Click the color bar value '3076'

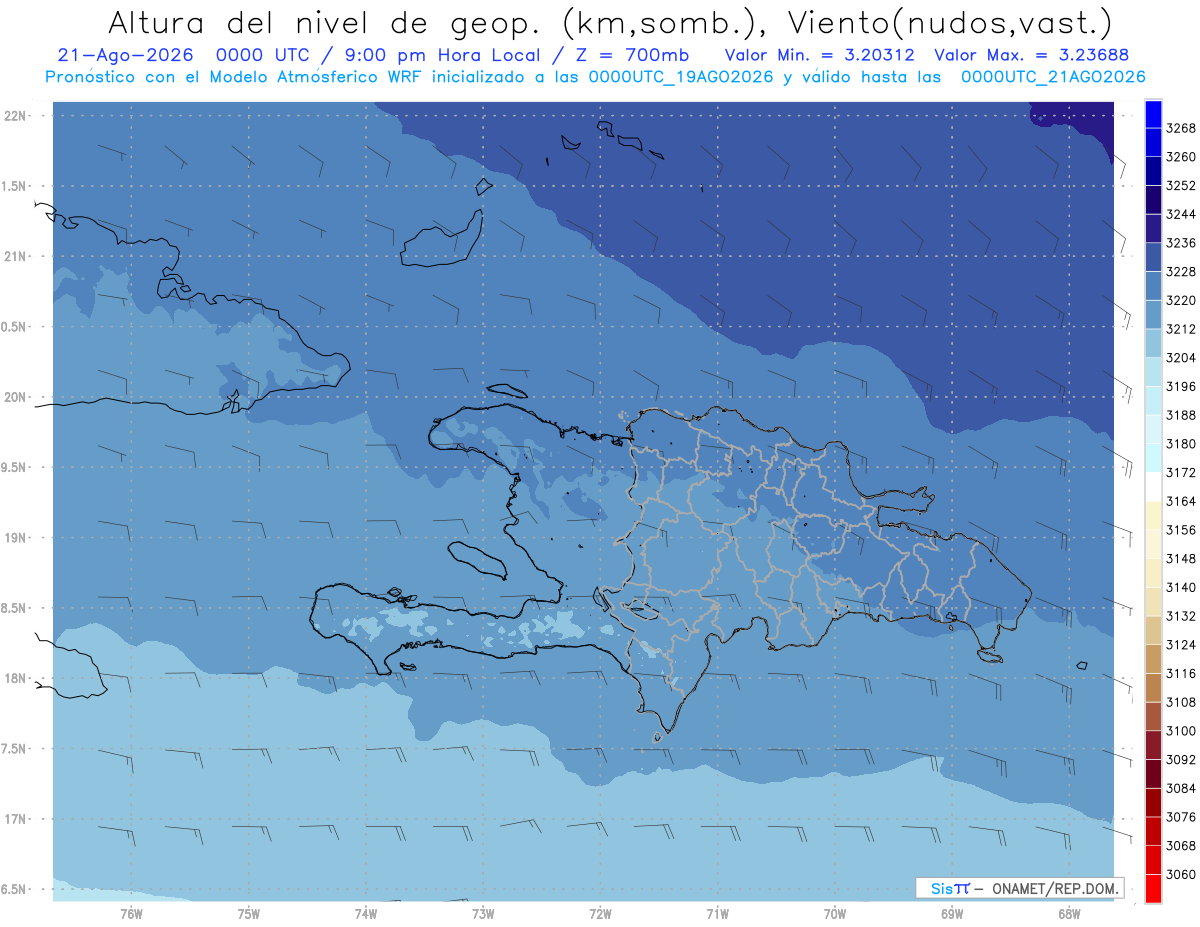[1181, 817]
